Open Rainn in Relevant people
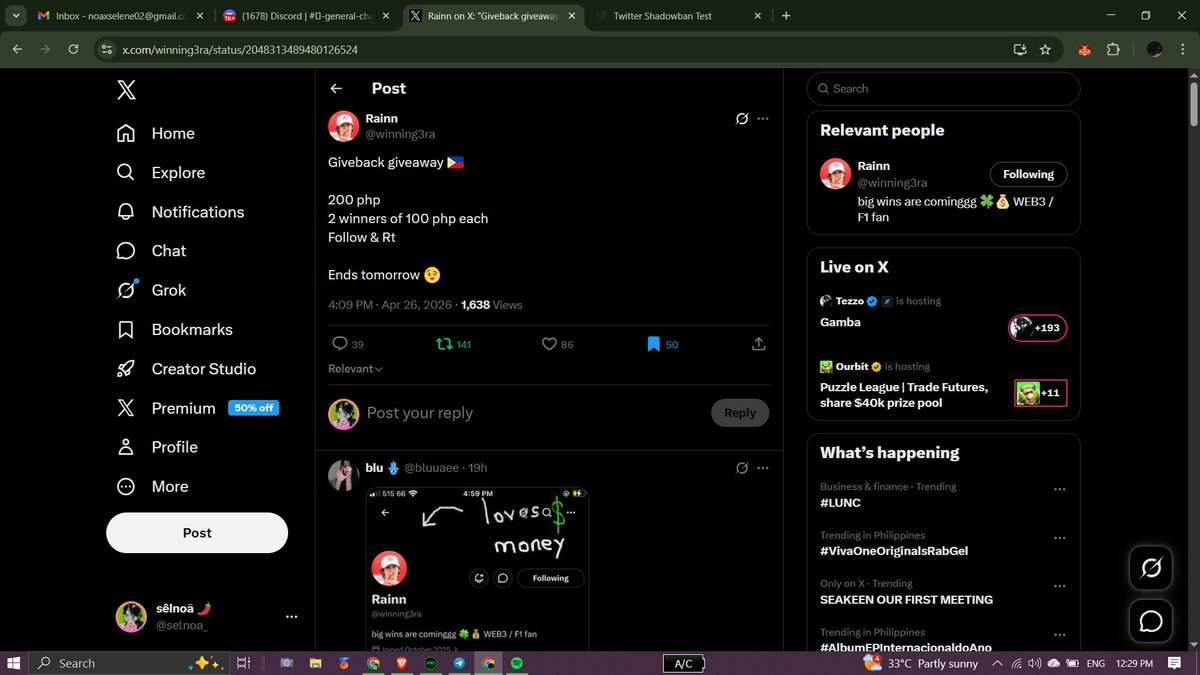This screenshot has height=675, width=1200. point(874,166)
